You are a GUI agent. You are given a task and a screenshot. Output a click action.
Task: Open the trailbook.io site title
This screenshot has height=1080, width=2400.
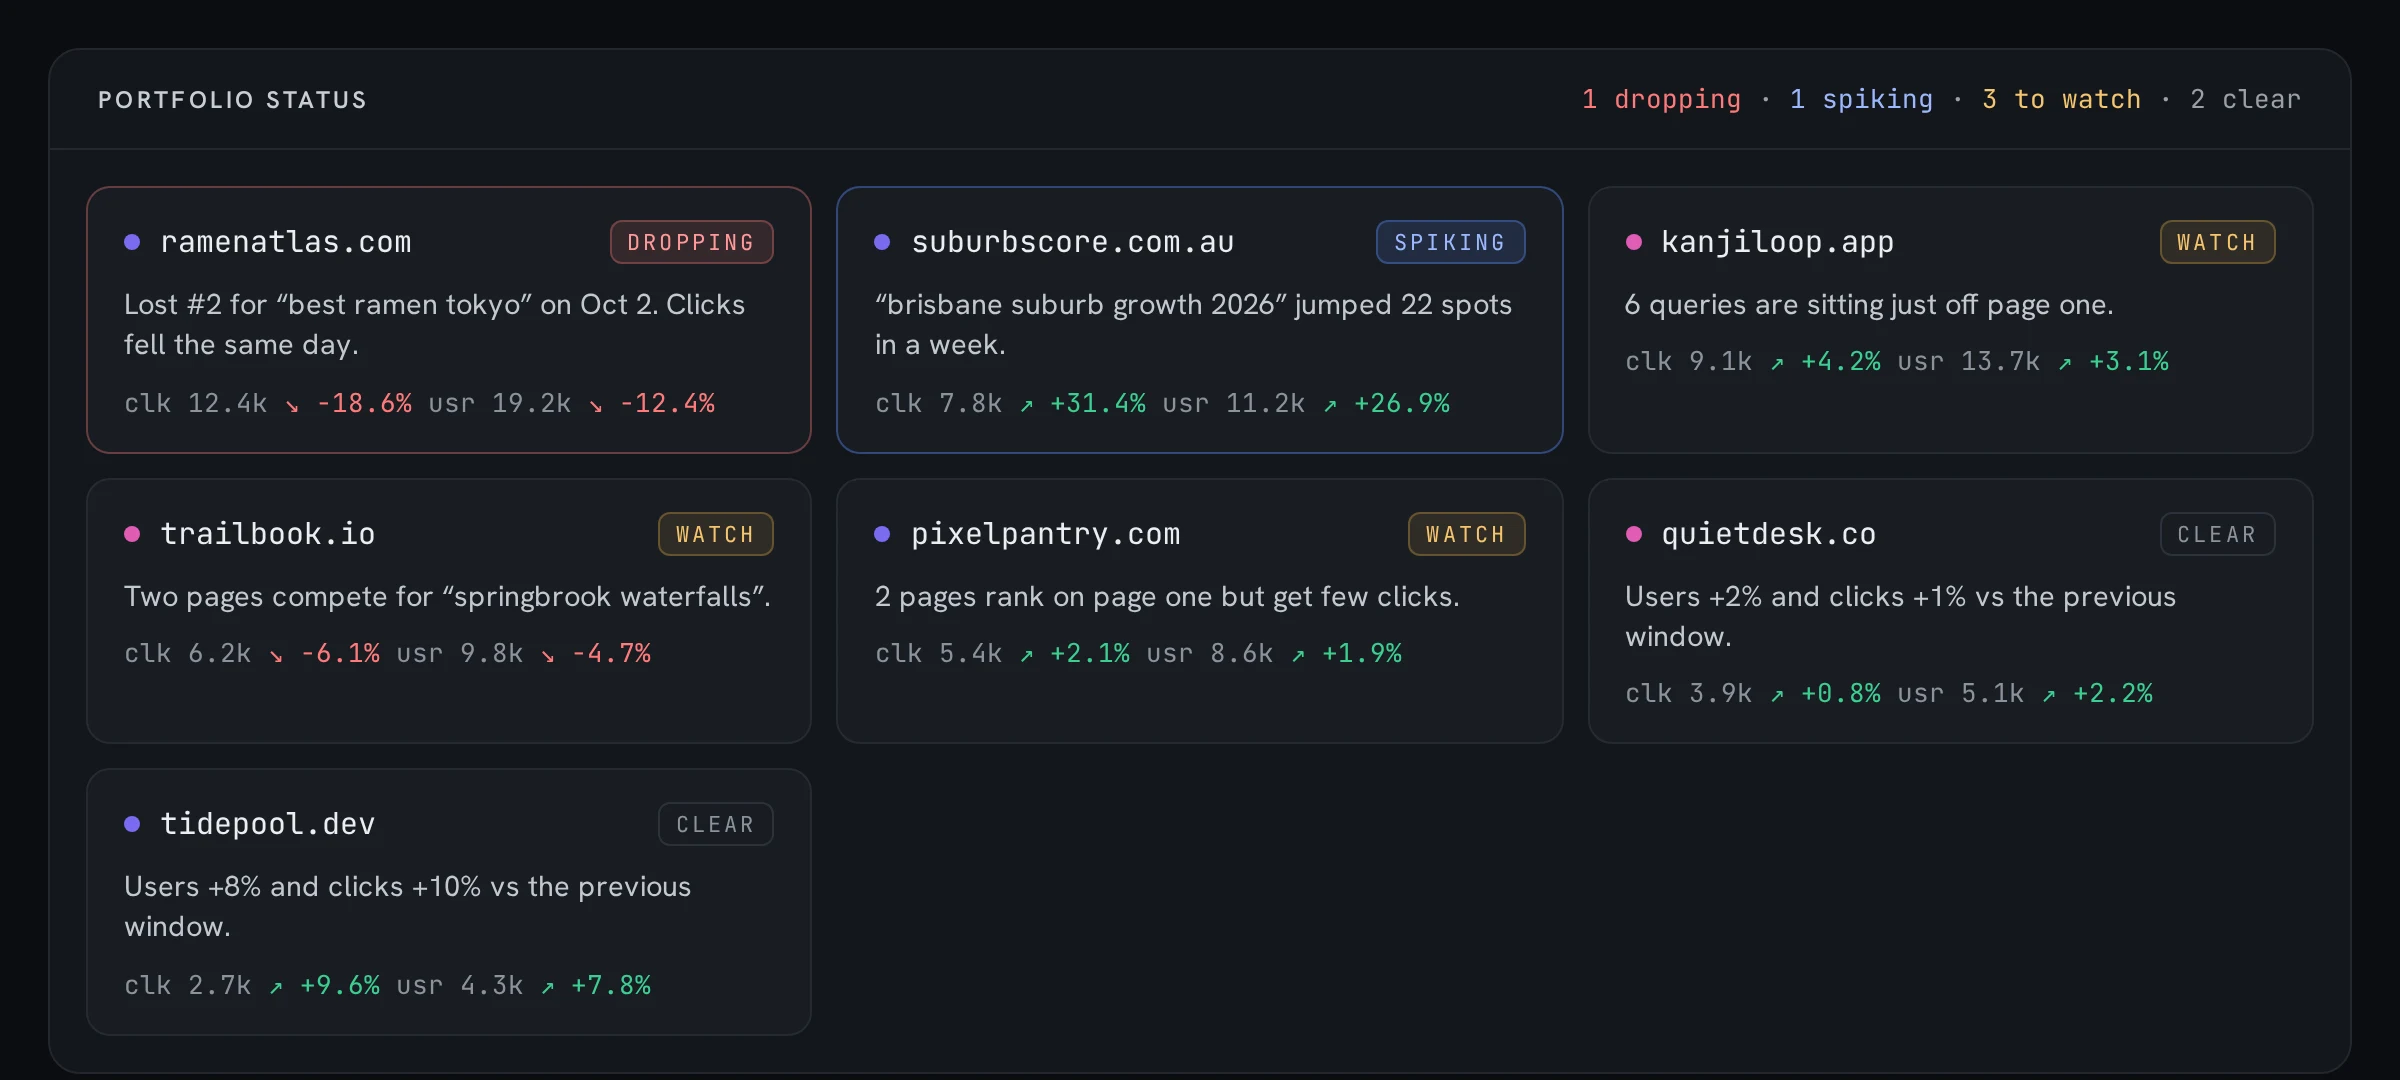pos(268,534)
